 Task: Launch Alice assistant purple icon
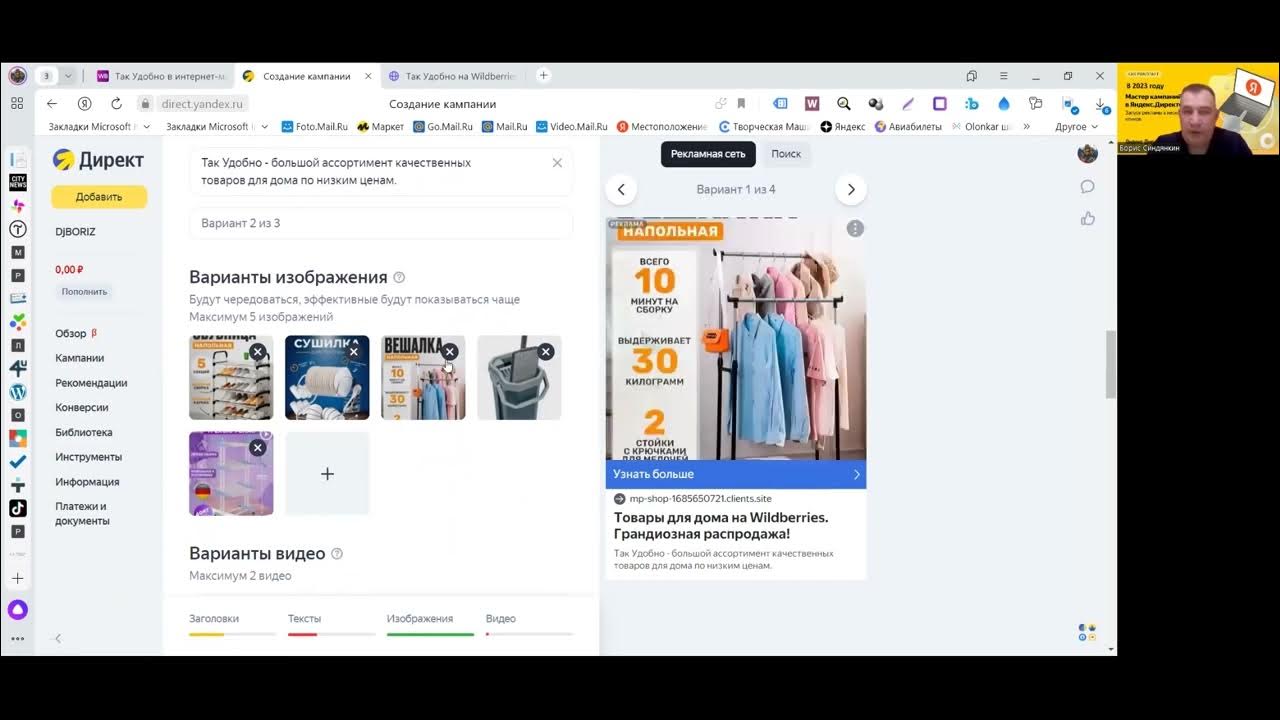pyautogui.click(x=18, y=610)
